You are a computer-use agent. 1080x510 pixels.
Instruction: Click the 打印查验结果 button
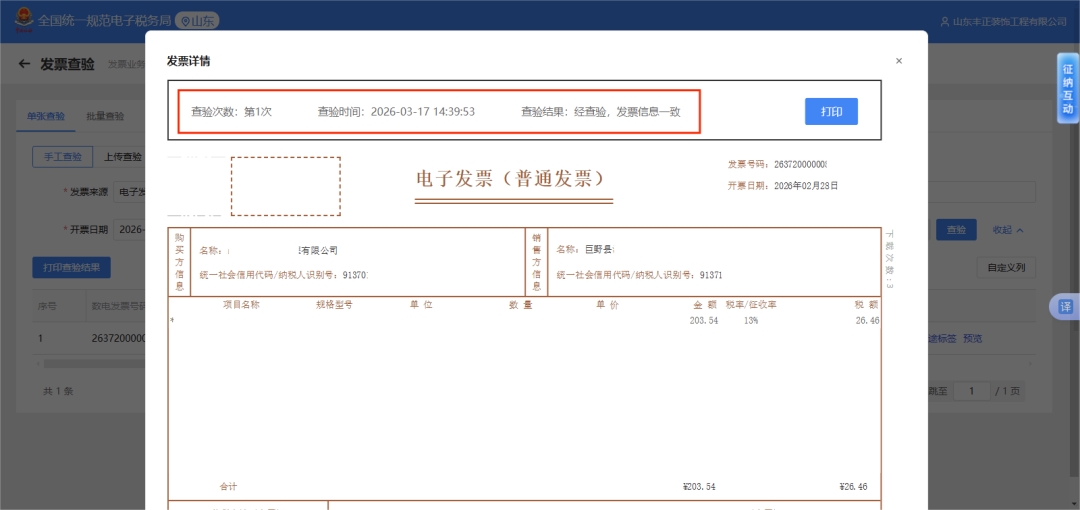coord(72,267)
